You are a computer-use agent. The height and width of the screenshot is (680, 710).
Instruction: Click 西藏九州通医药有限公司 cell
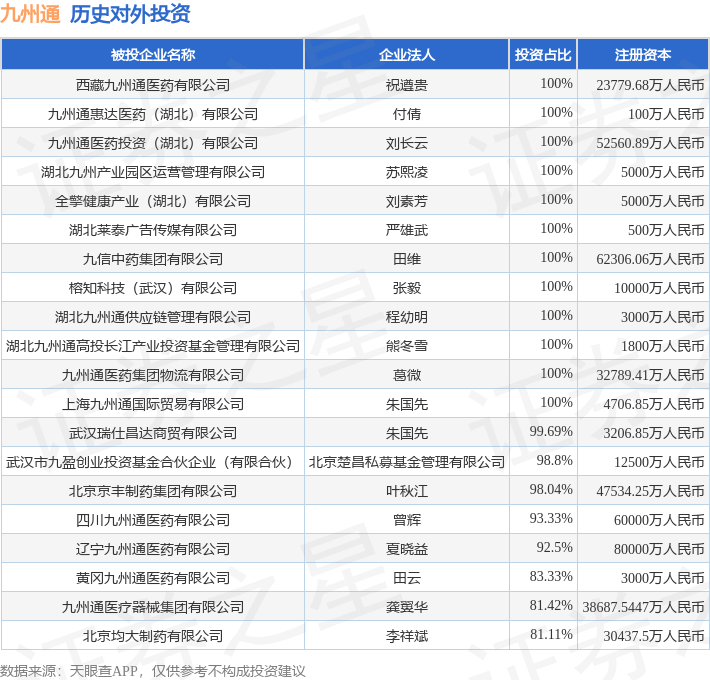pos(153,85)
